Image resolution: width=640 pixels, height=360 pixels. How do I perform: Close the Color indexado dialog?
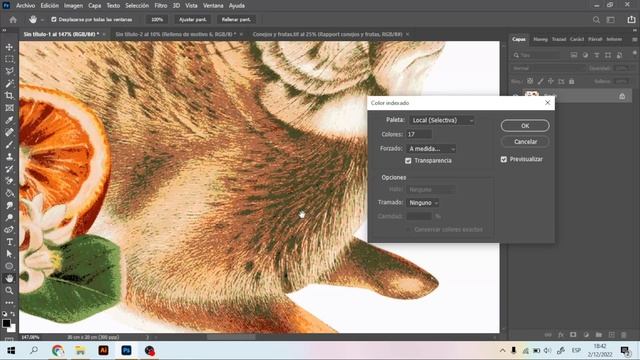click(x=547, y=103)
